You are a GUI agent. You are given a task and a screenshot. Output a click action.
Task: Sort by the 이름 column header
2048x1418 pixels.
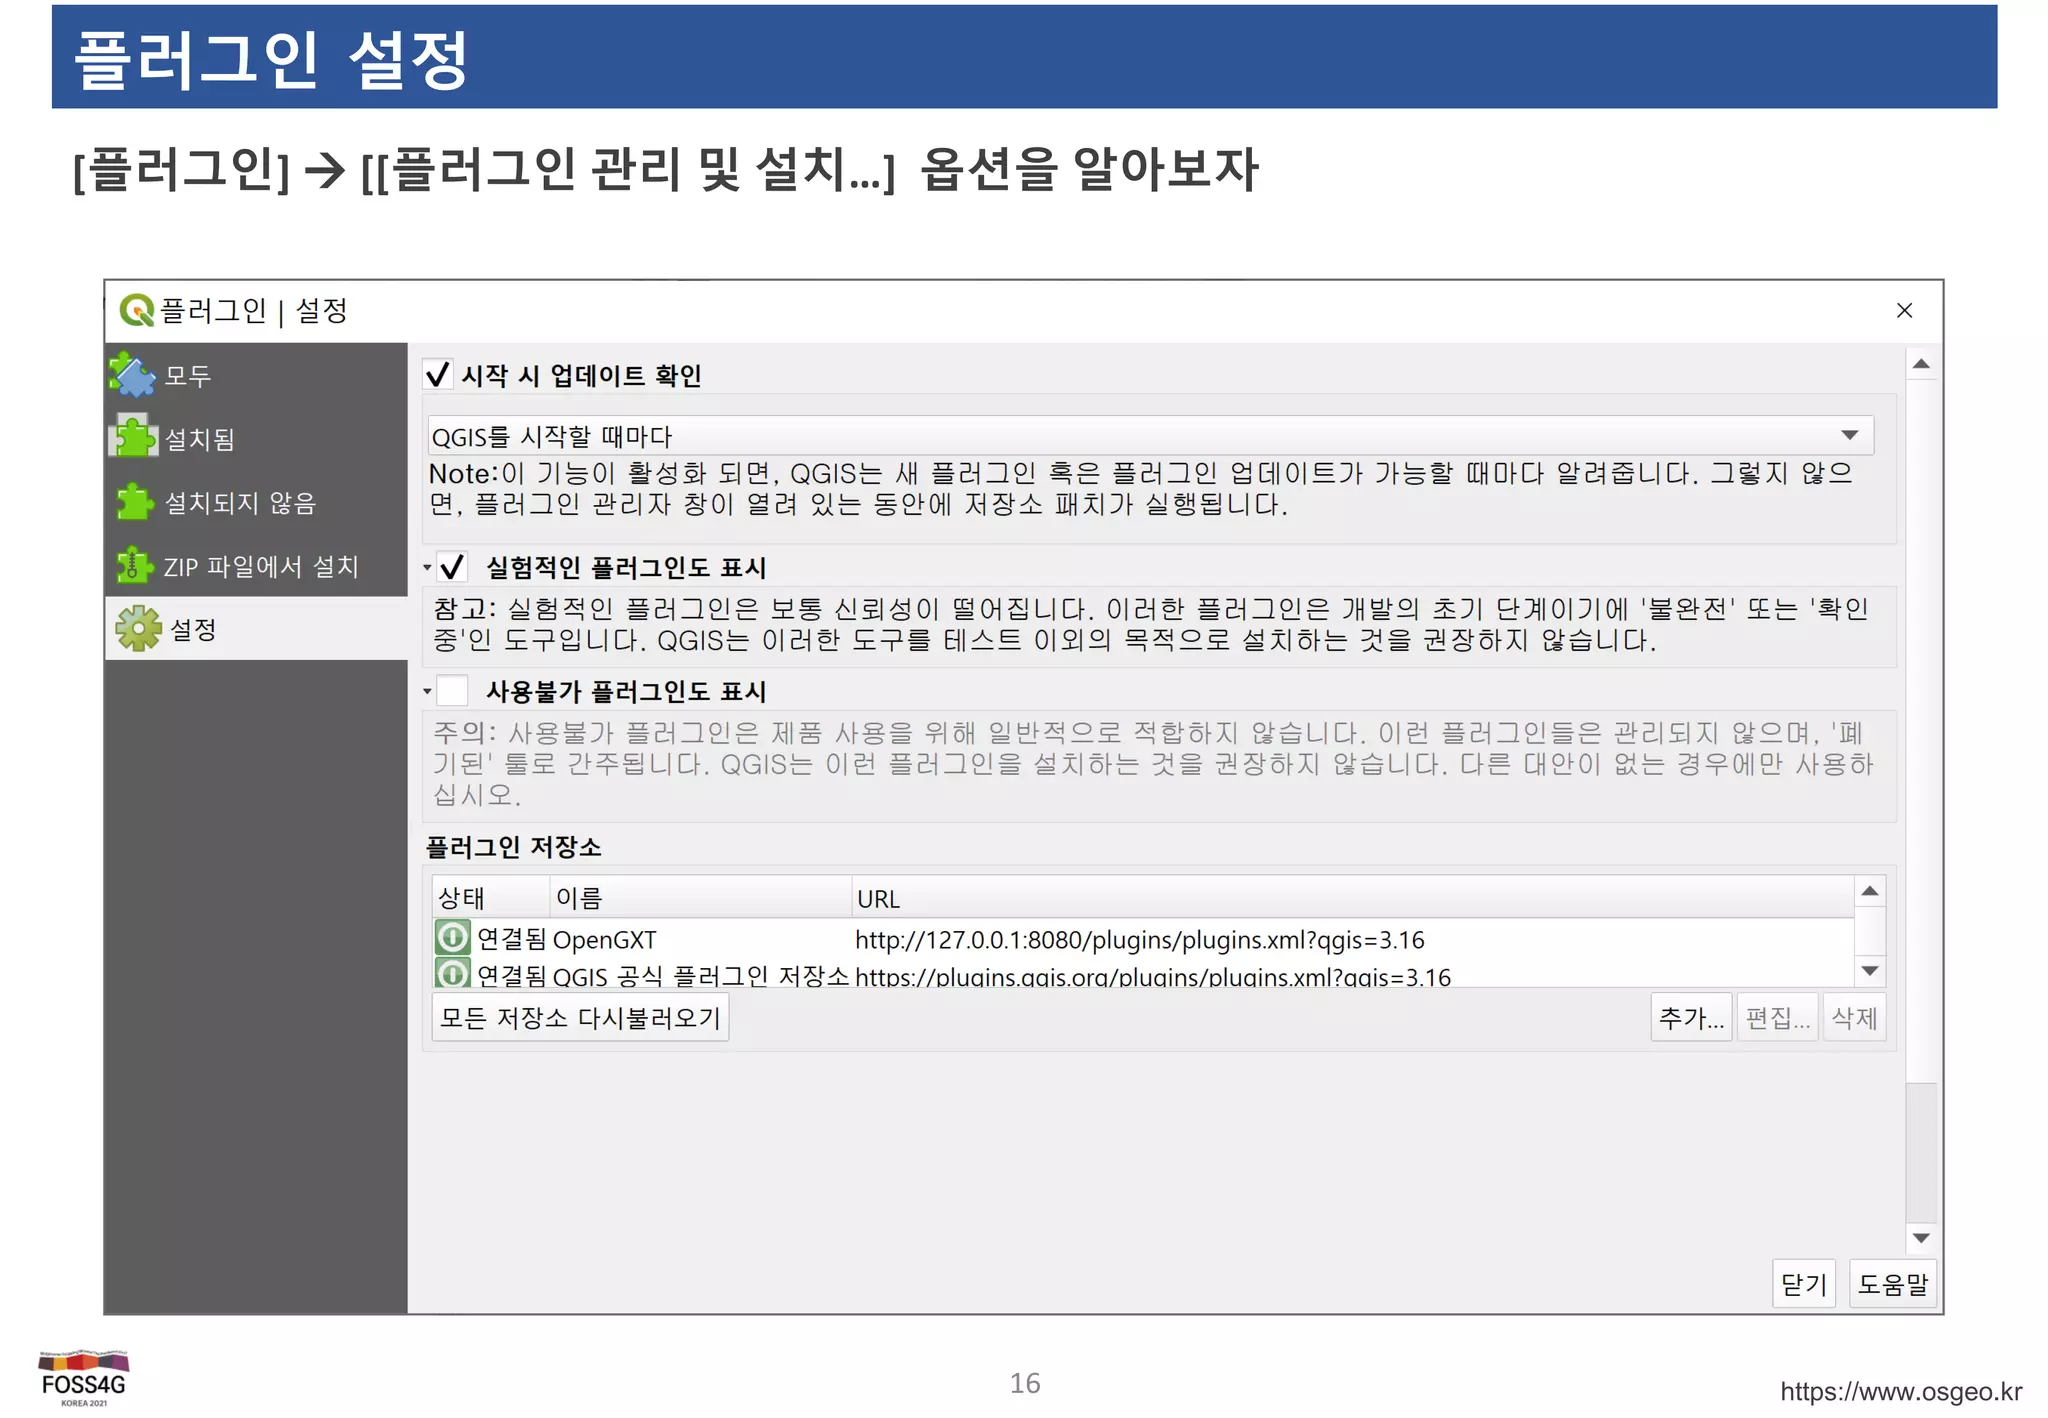point(700,897)
